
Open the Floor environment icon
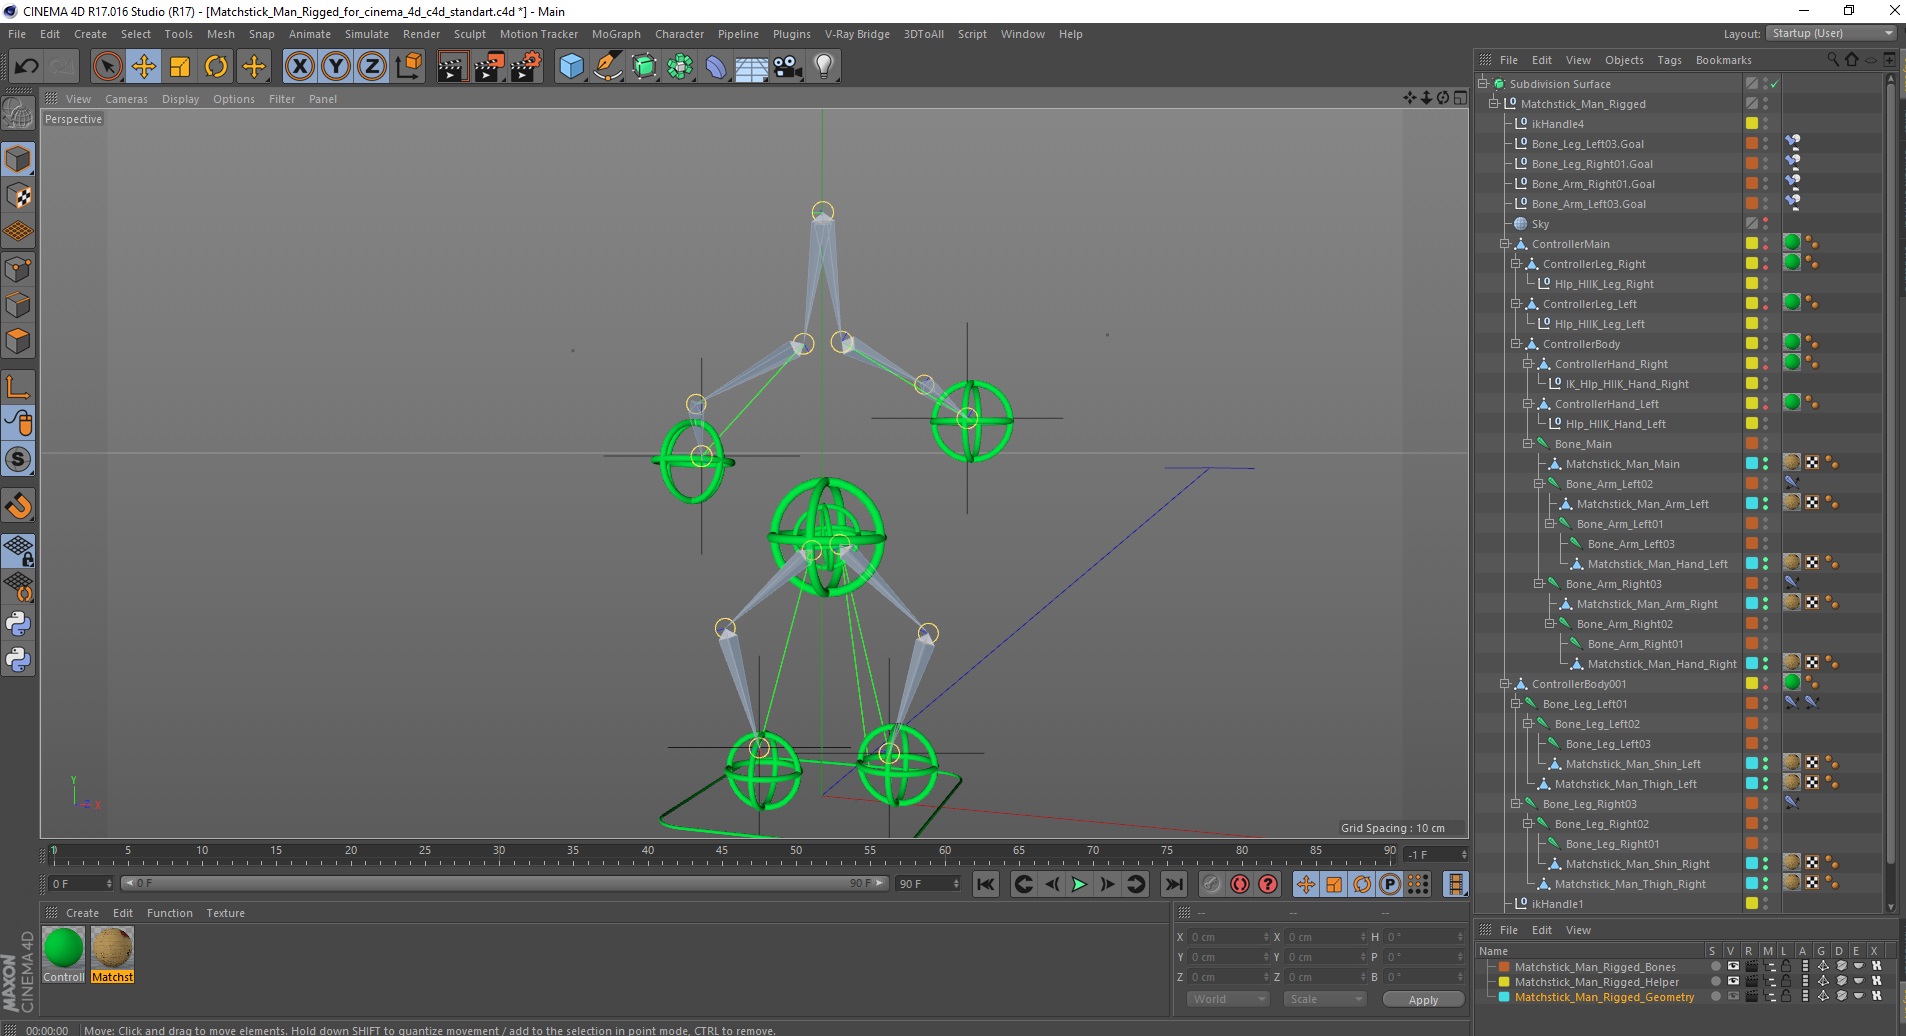point(752,66)
